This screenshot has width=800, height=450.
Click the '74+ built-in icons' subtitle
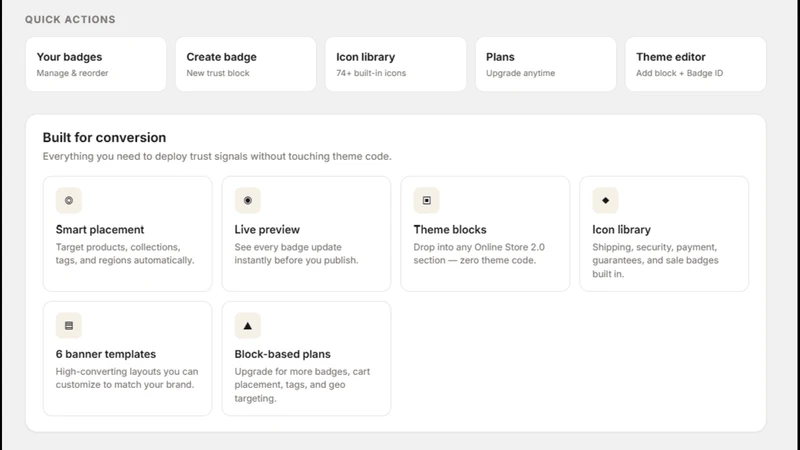pyautogui.click(x=371, y=73)
